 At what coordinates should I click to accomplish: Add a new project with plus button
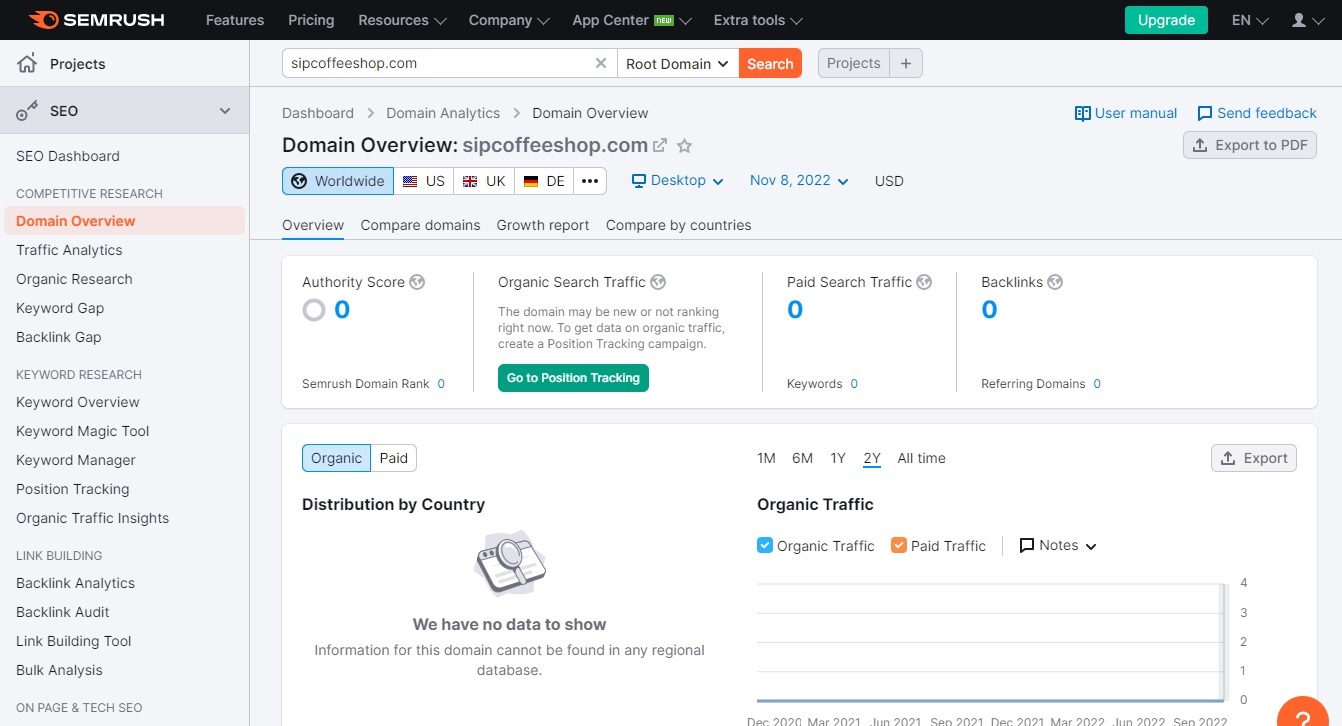coord(906,63)
